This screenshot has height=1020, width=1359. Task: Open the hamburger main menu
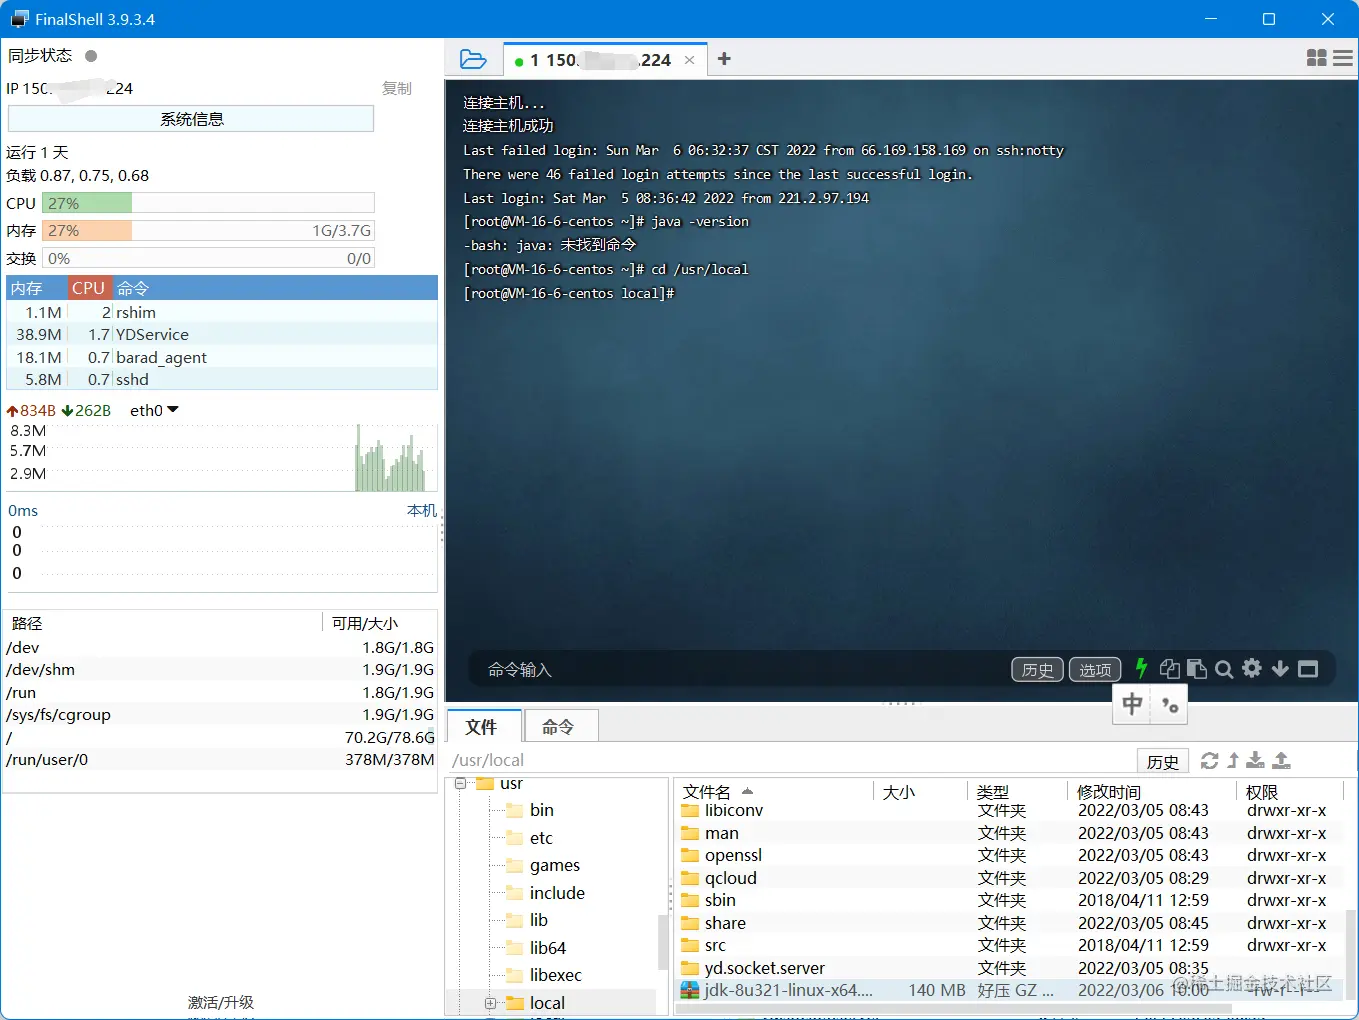coord(1343,59)
